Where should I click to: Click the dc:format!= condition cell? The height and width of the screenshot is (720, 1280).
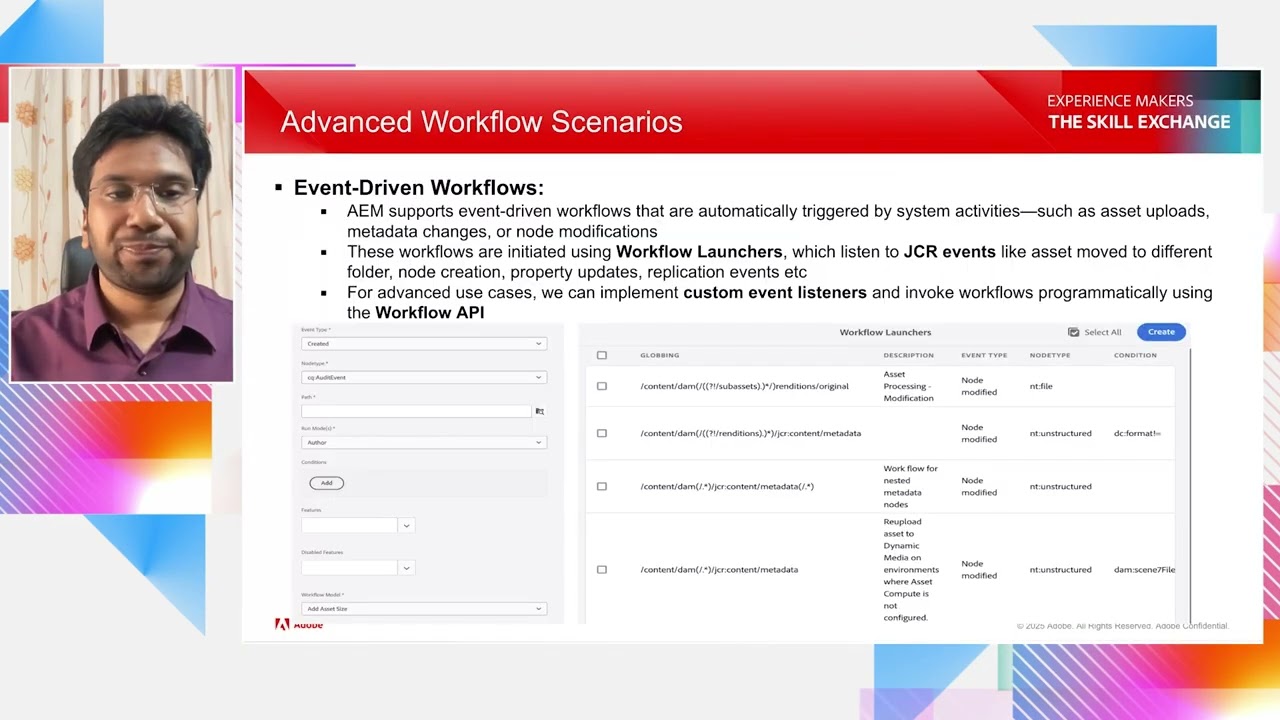1137,433
